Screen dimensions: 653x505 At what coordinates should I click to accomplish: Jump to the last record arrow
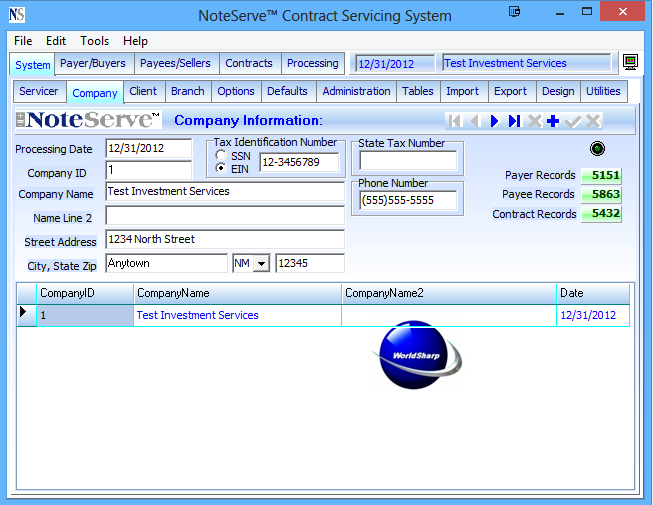[x=514, y=121]
